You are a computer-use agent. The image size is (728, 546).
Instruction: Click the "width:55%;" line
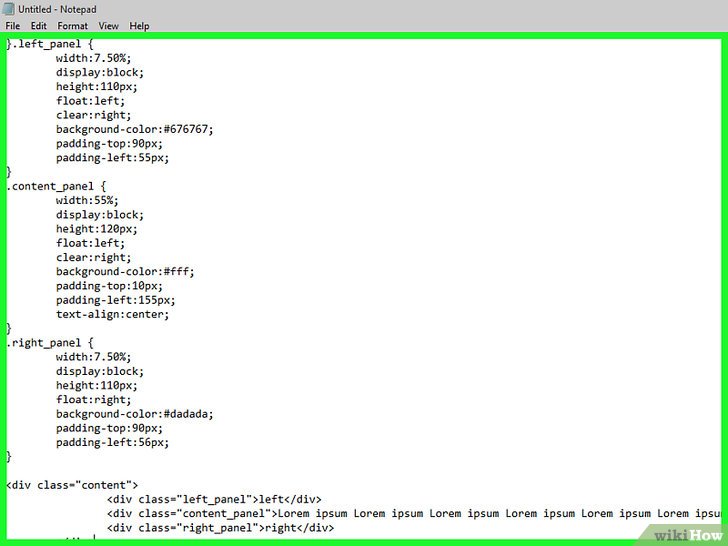(x=87, y=200)
